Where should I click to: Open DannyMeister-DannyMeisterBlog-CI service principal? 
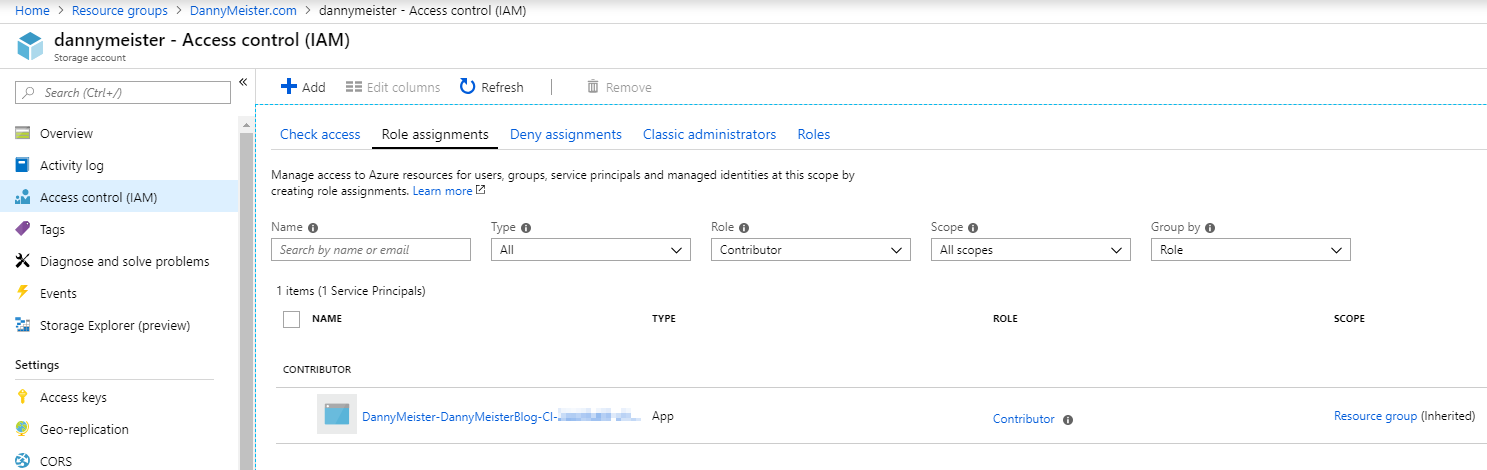click(x=501, y=416)
